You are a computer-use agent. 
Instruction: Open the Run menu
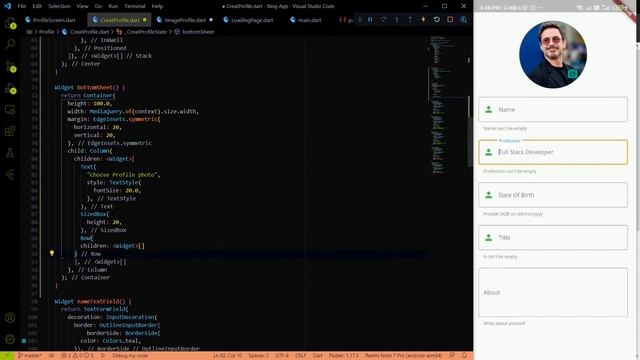[113, 6]
